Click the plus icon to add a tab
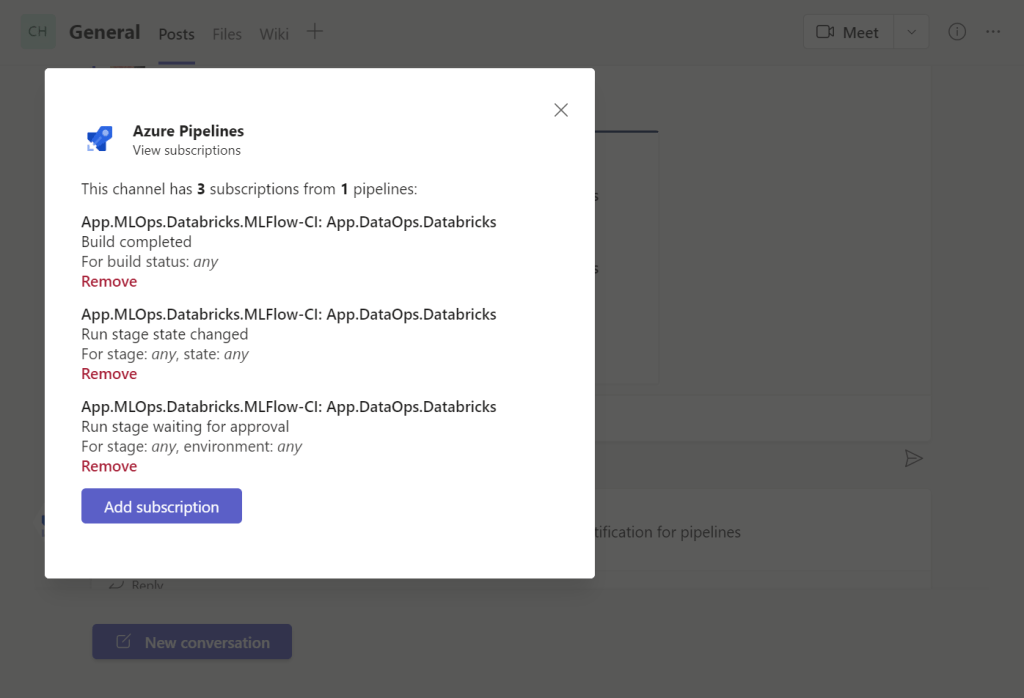Viewport: 1024px width, 698px height. (x=314, y=32)
